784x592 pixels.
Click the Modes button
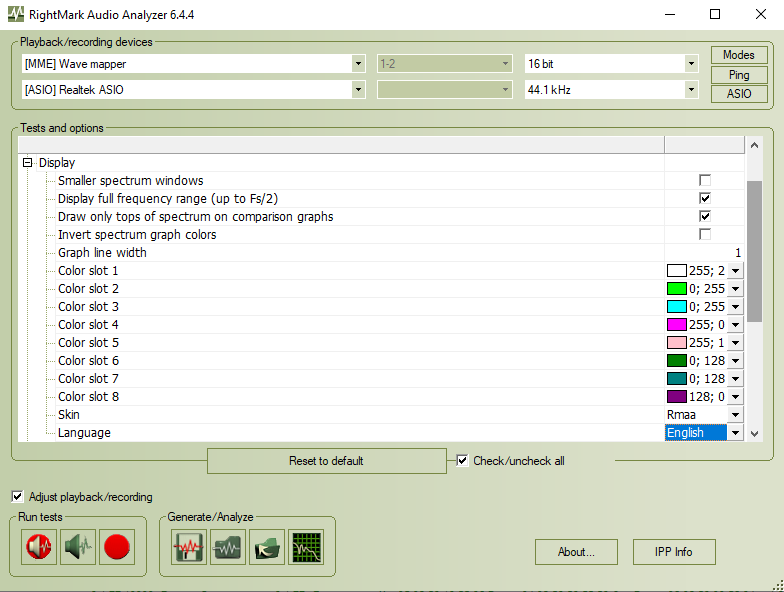pyautogui.click(x=739, y=55)
